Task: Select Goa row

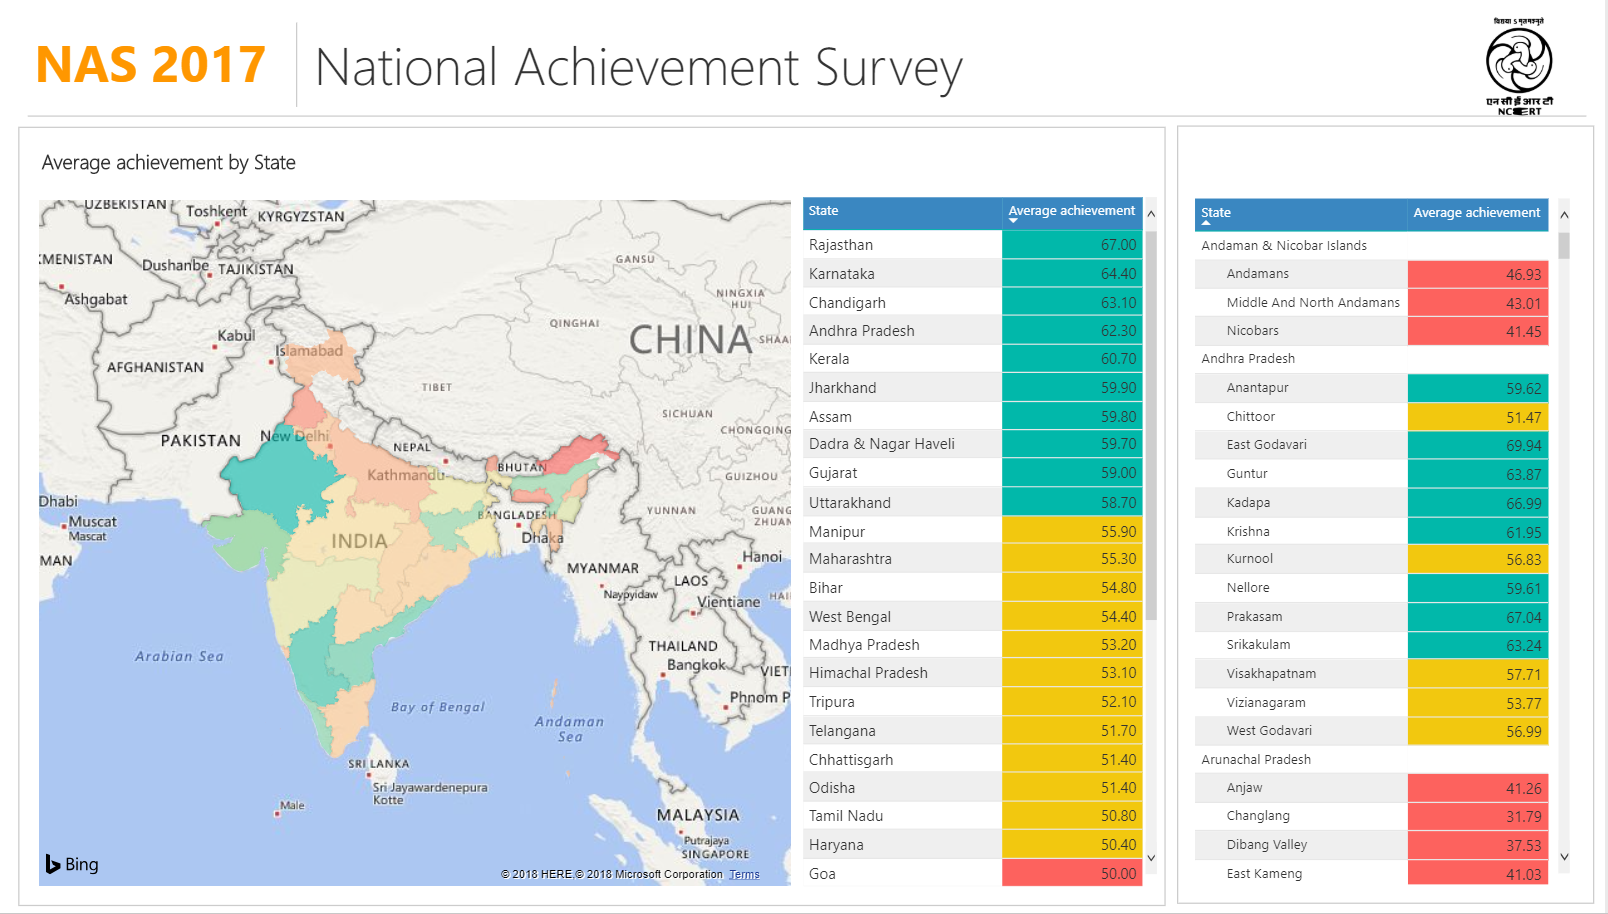Action: (x=973, y=874)
